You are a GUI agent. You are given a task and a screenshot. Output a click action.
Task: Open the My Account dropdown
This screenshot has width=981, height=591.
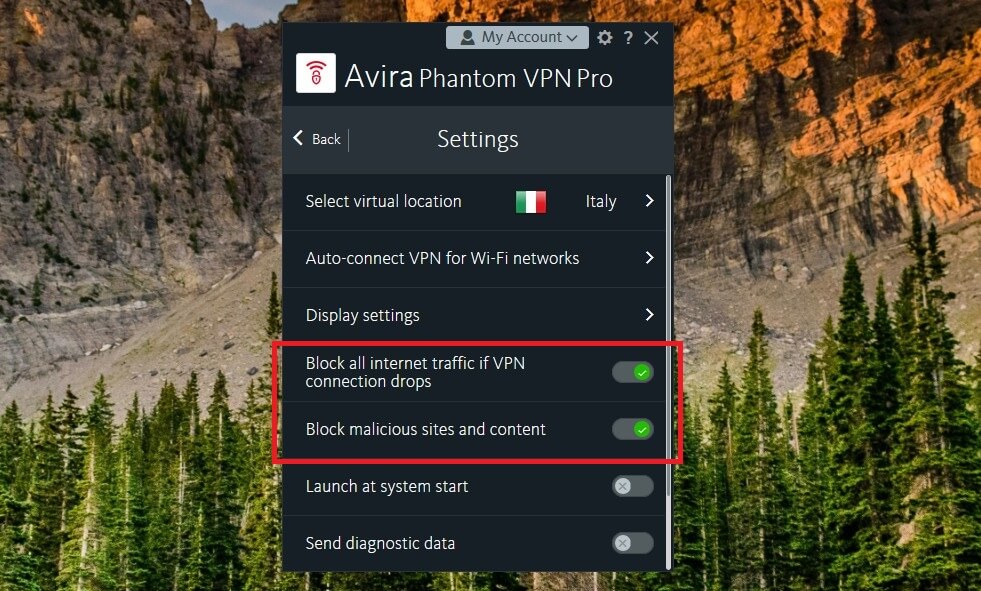[517, 37]
